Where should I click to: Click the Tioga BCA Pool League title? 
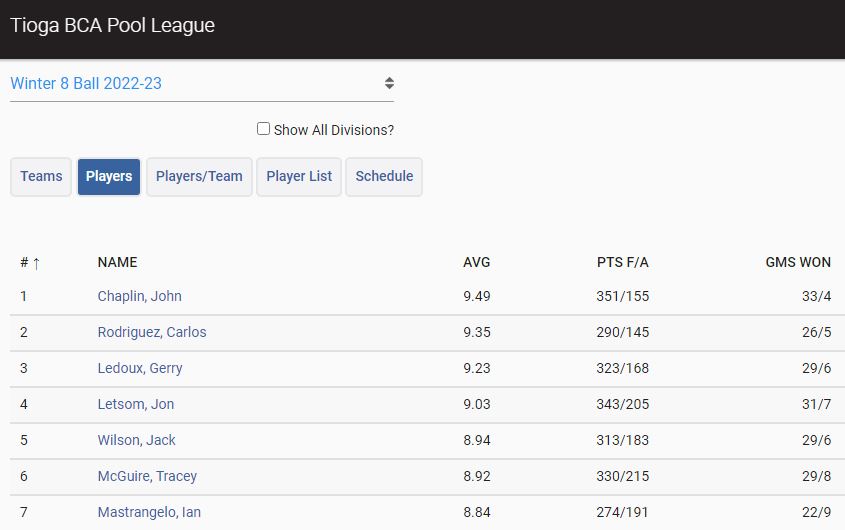(113, 25)
